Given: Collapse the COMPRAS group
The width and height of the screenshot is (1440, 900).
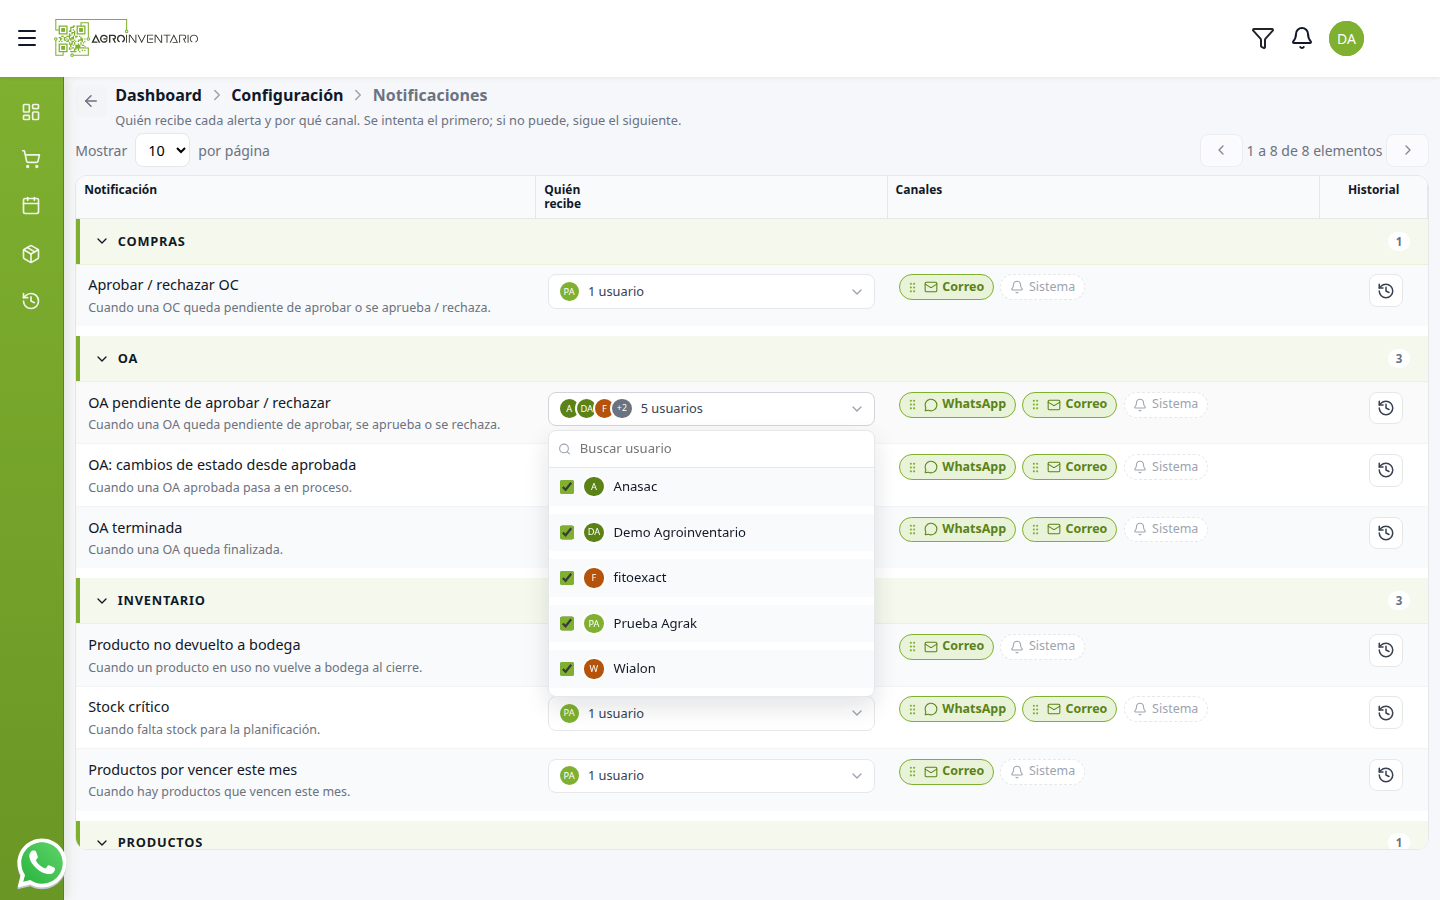Looking at the screenshot, I should (102, 242).
